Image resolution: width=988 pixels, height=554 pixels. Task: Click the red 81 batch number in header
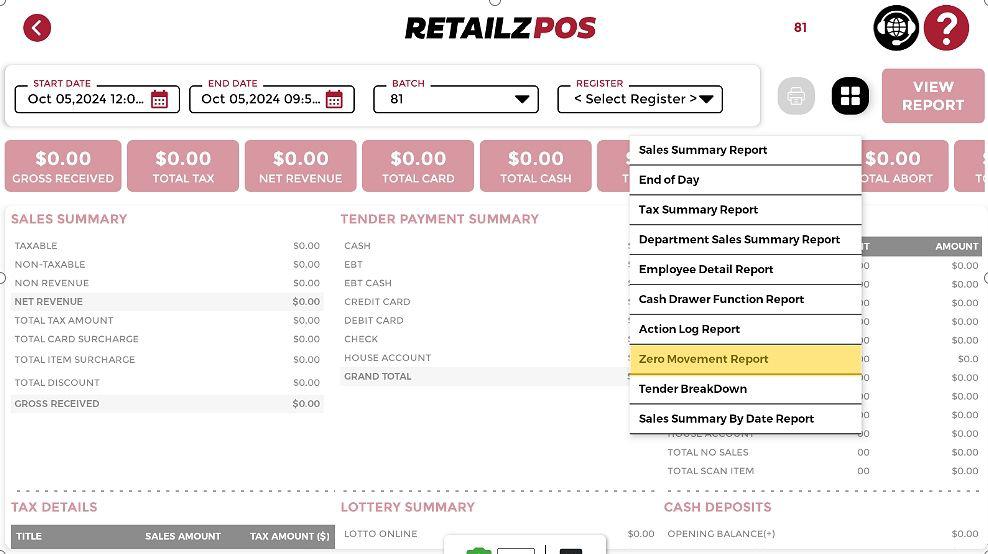[x=800, y=28]
